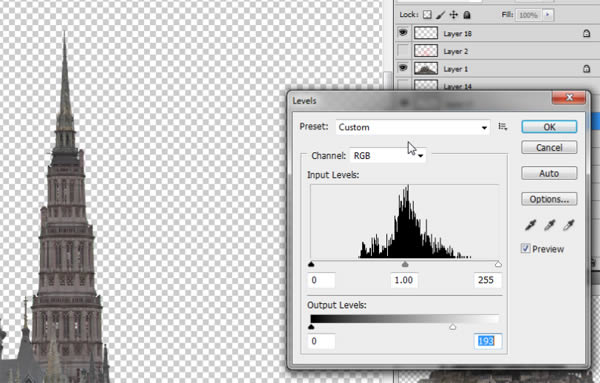600x383 pixels.
Task: Click the output shadow field showing 0
Action: (321, 341)
